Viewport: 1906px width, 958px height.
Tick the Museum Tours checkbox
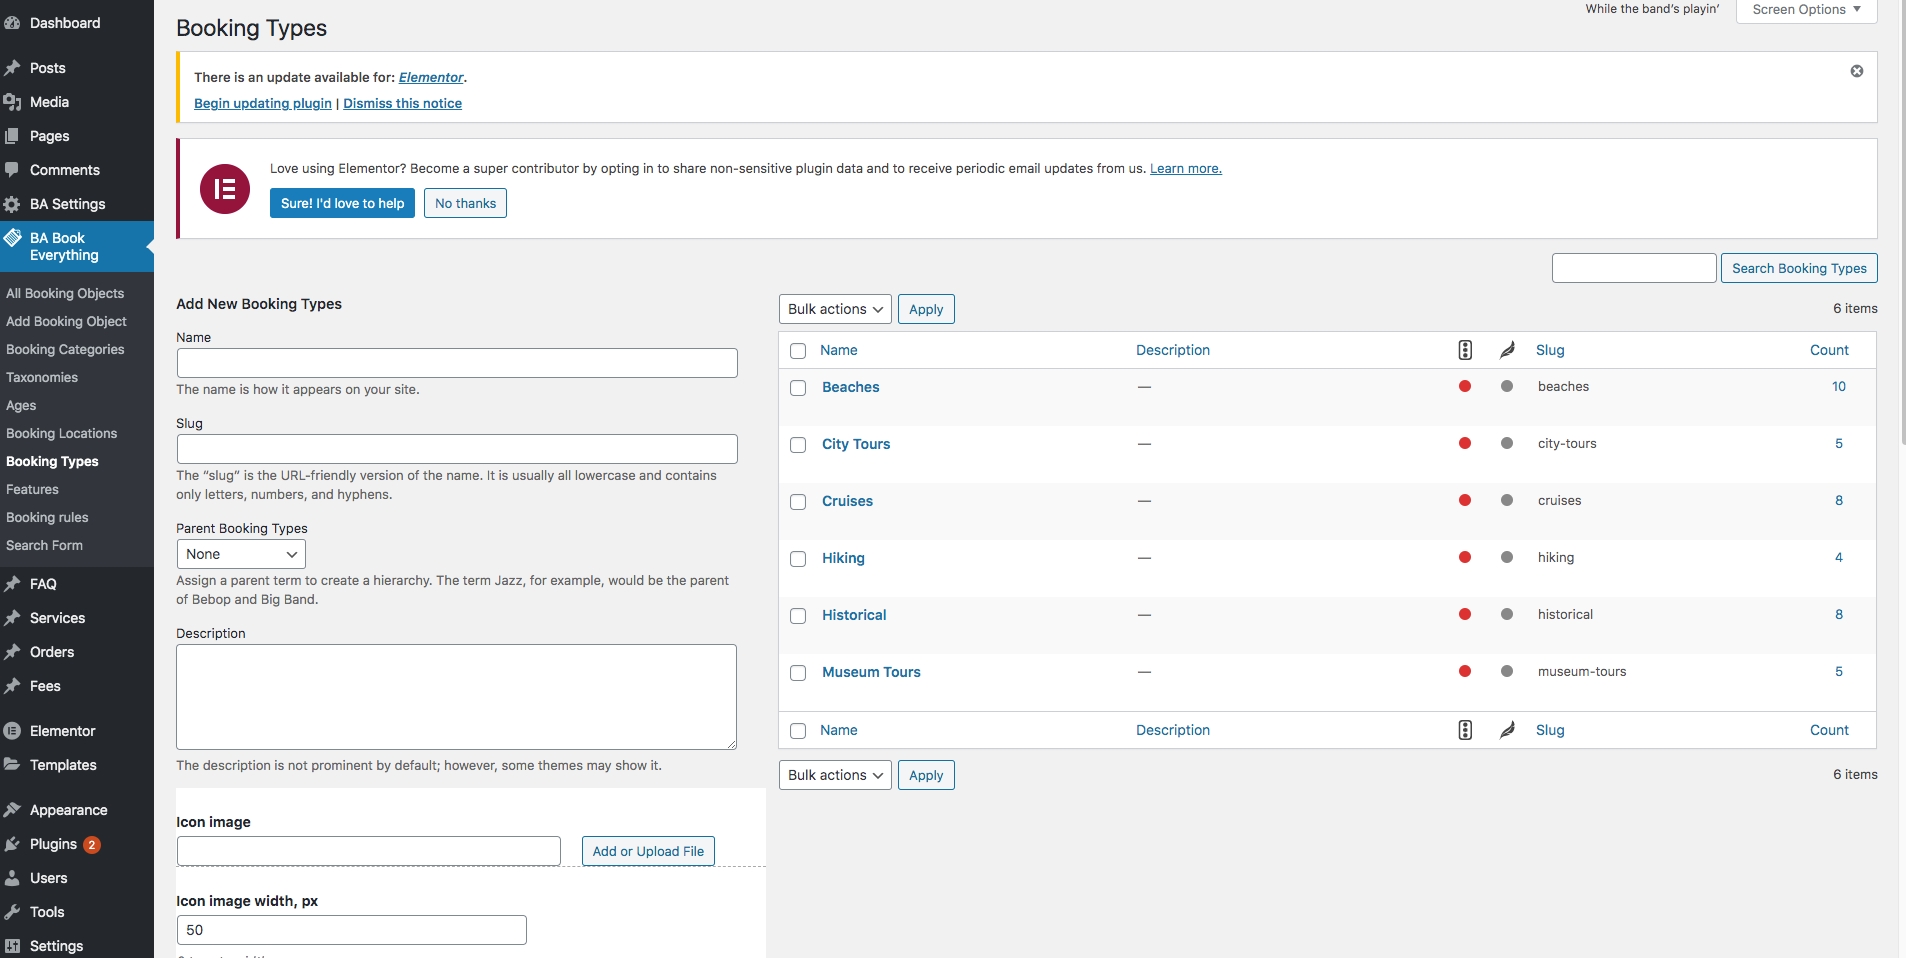tap(798, 673)
